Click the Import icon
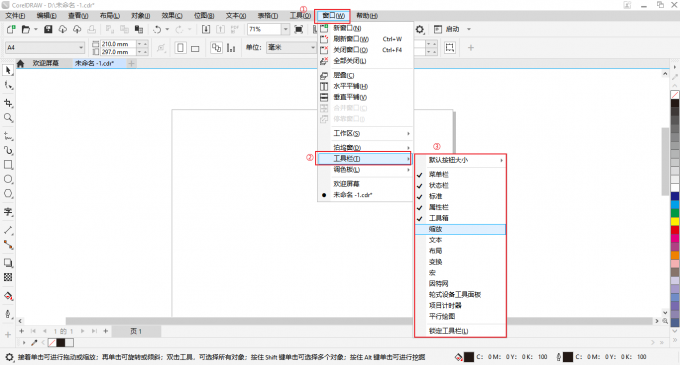This screenshot has width=680, height=365. tap(206, 29)
